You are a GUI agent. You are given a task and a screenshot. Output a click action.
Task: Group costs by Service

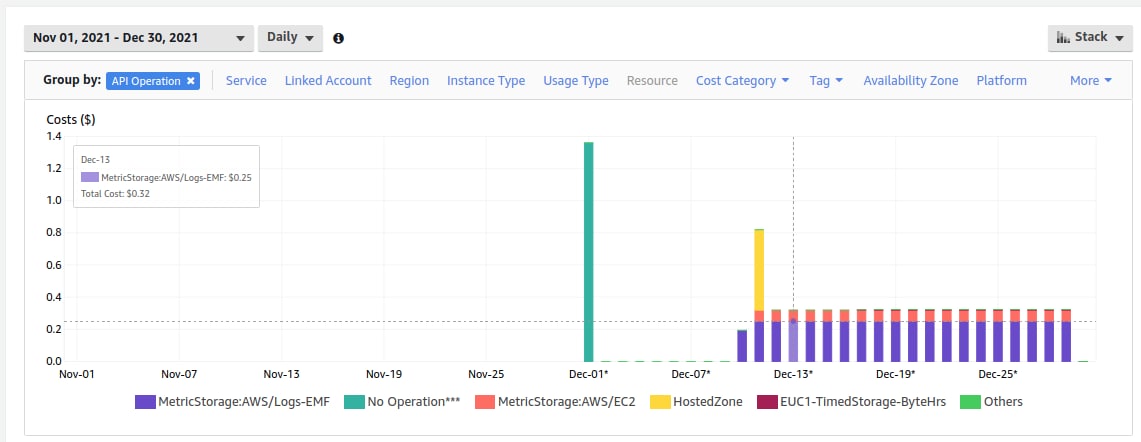[246, 81]
